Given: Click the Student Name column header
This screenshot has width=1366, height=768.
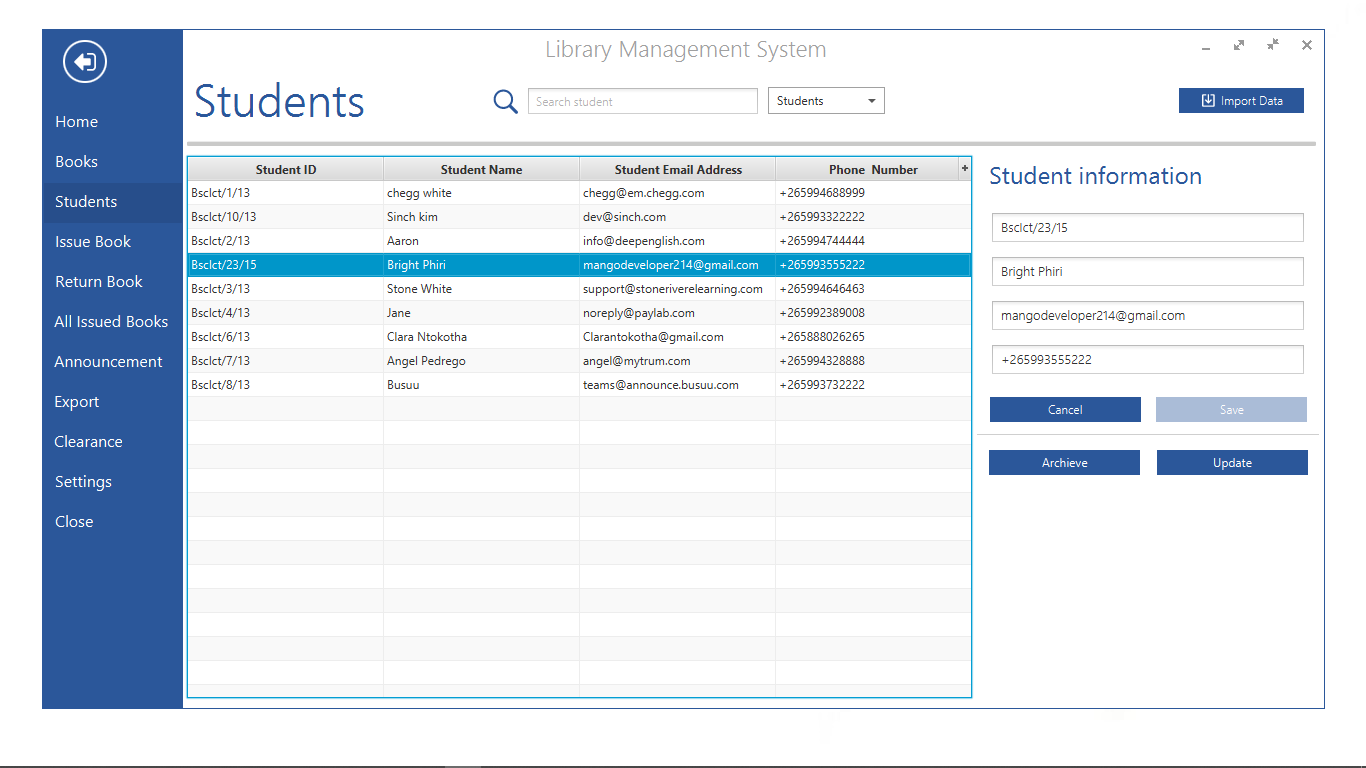Looking at the screenshot, I should click(x=481, y=169).
